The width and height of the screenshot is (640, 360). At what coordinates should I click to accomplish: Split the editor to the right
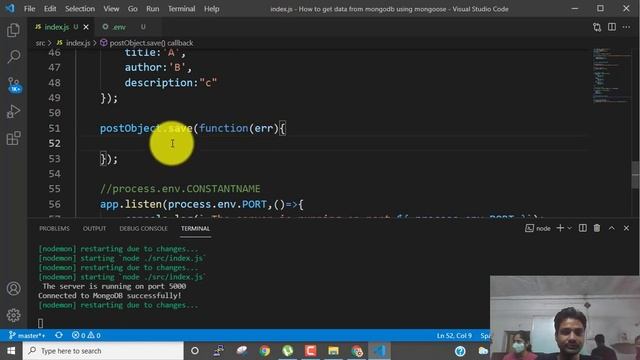(612, 27)
